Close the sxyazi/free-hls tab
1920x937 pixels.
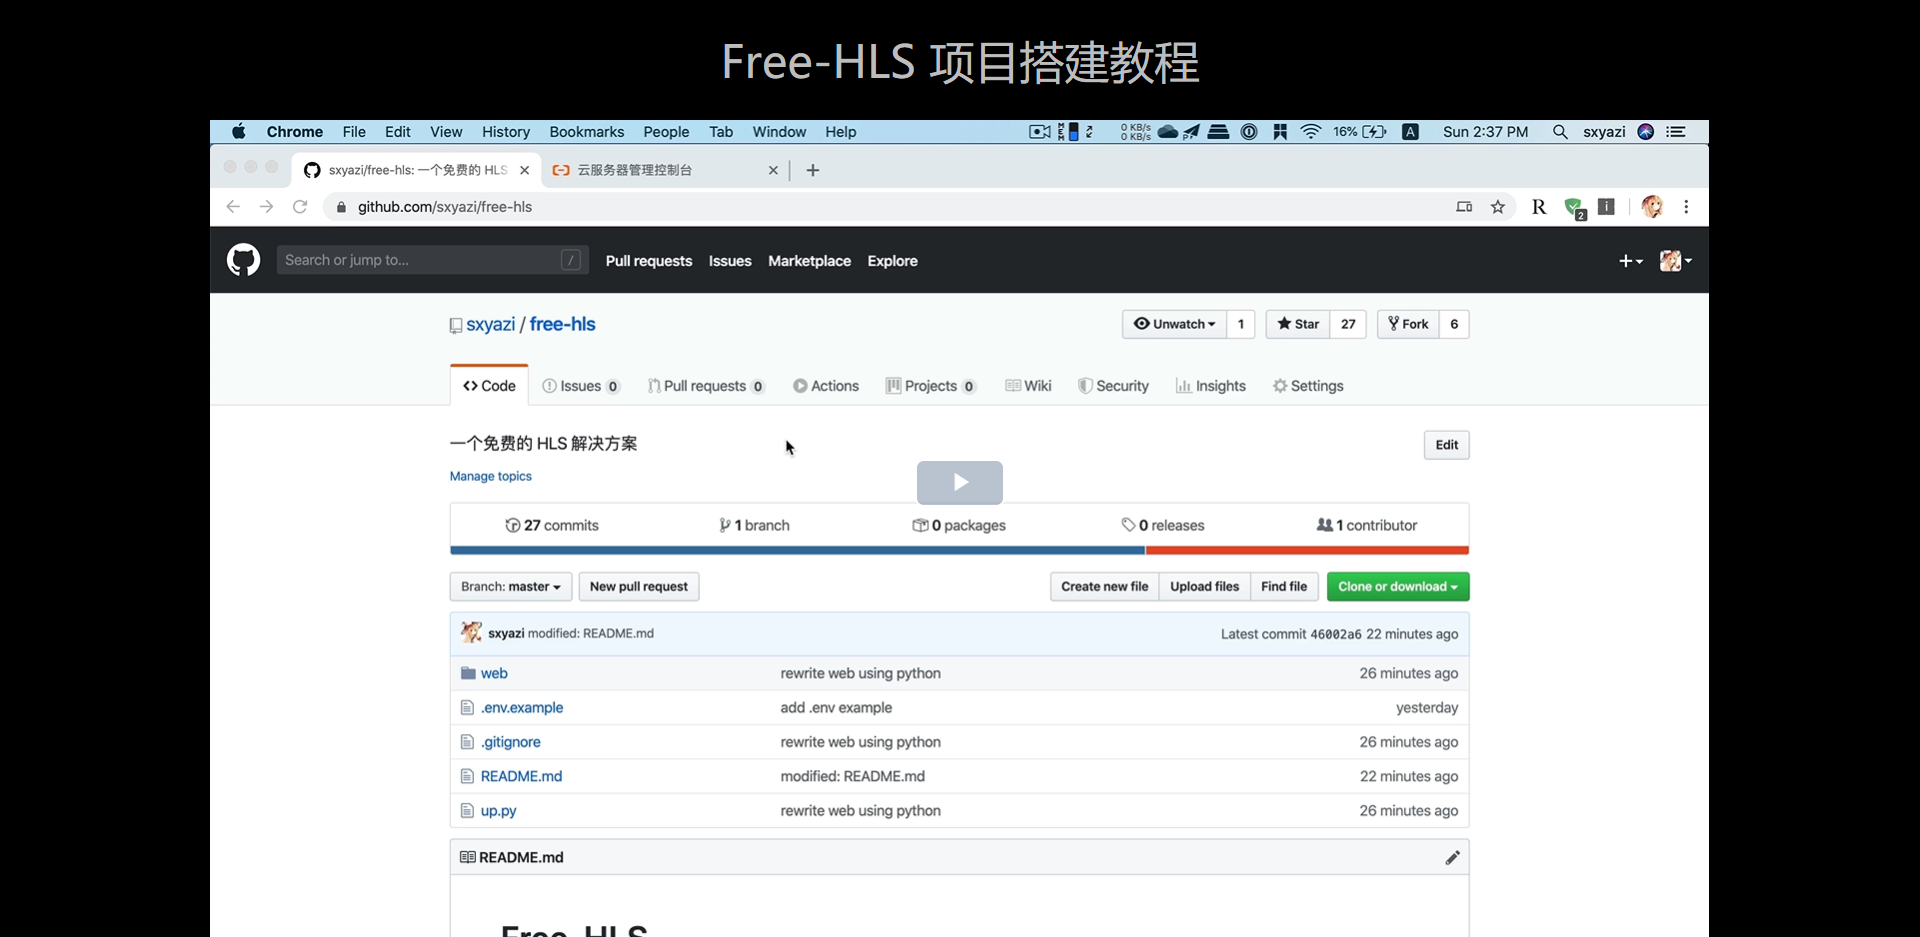tap(524, 170)
